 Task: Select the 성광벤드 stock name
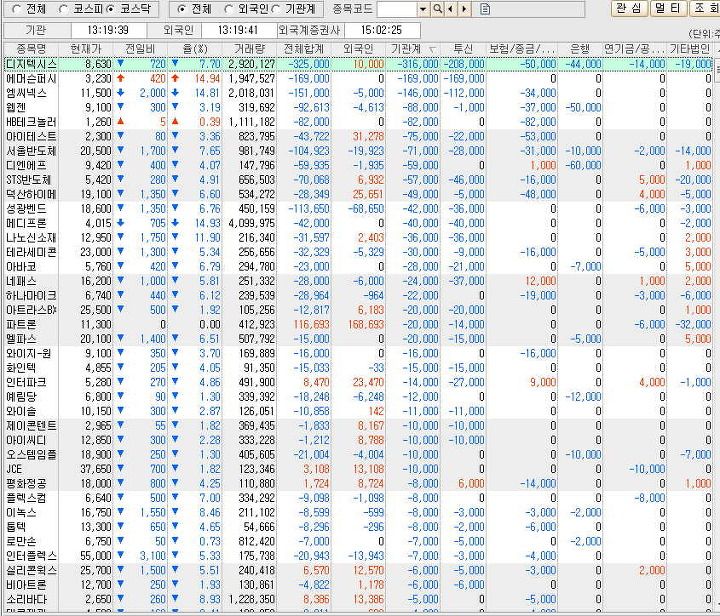(x=26, y=208)
